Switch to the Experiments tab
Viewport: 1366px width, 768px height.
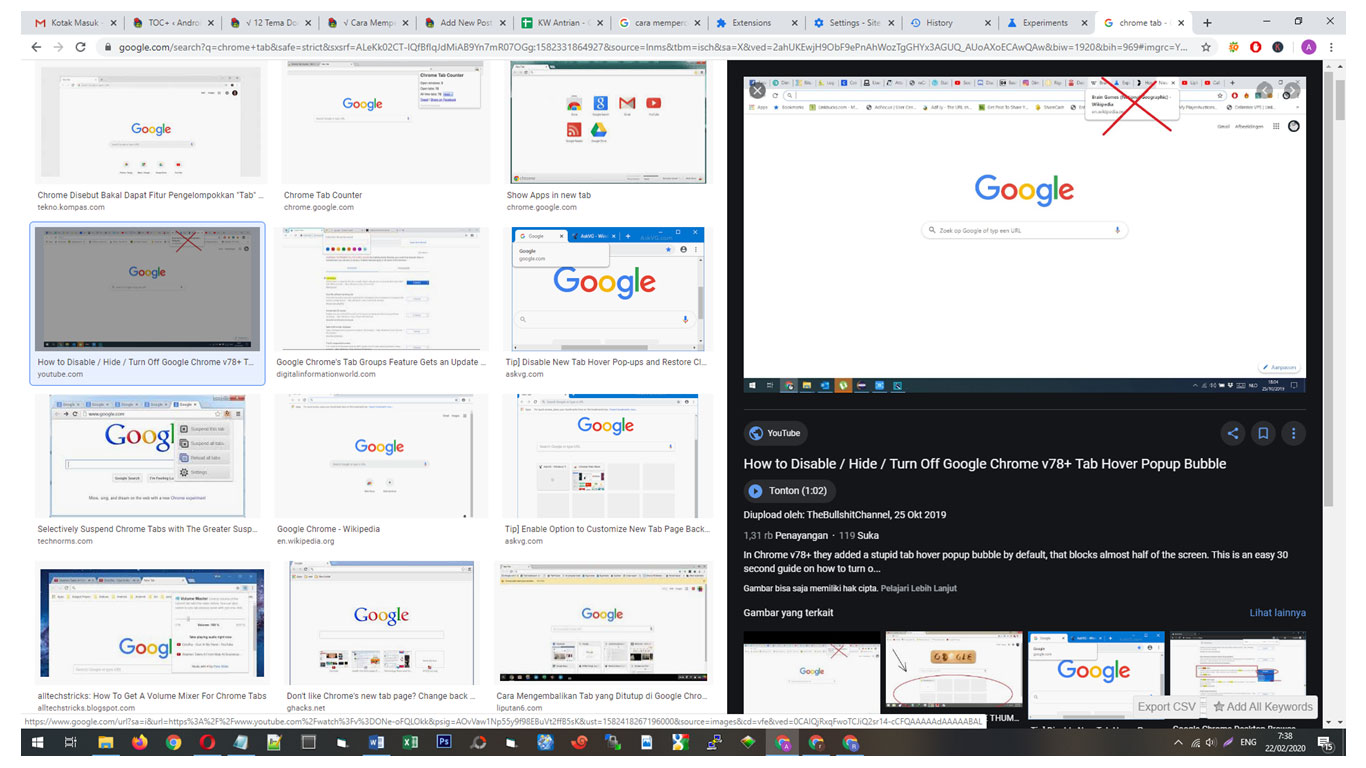(1048, 22)
